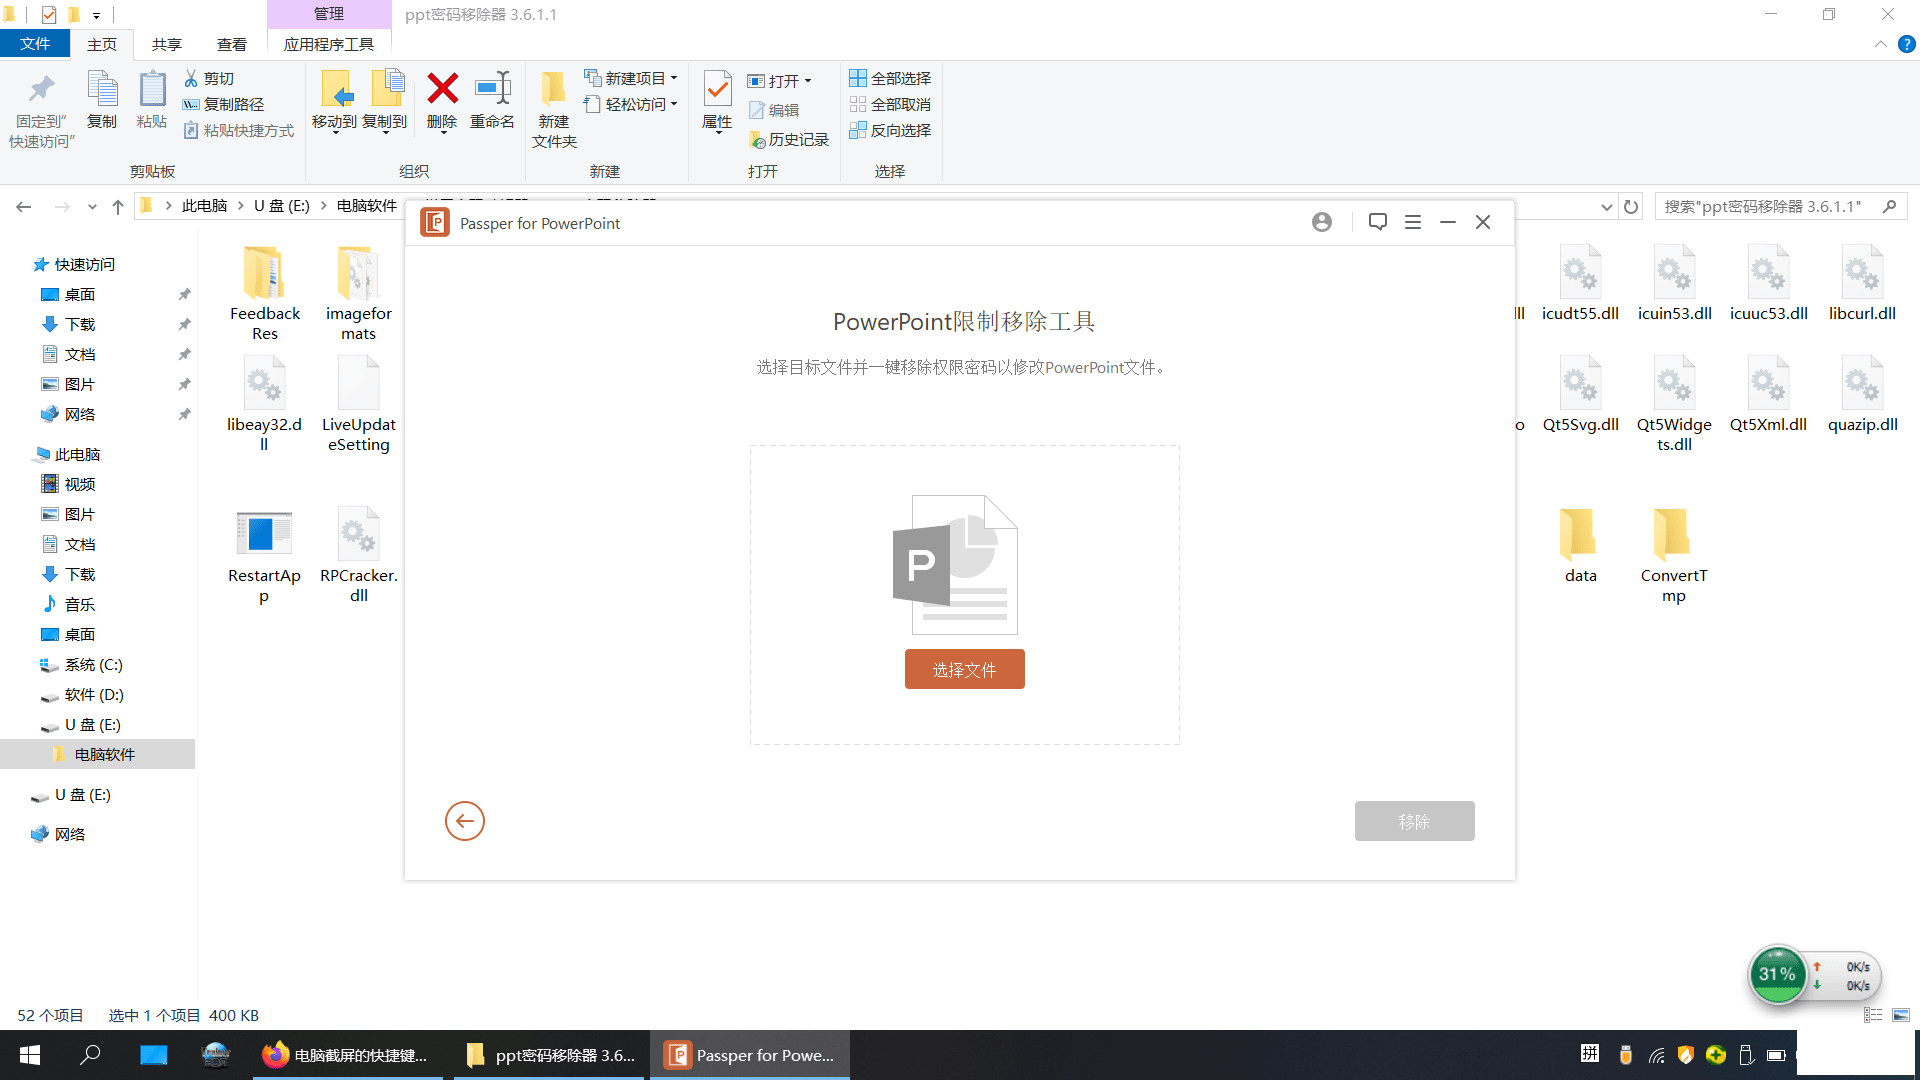
Task: Click the Rename (重命名) ribbon icon
Action: [492, 90]
